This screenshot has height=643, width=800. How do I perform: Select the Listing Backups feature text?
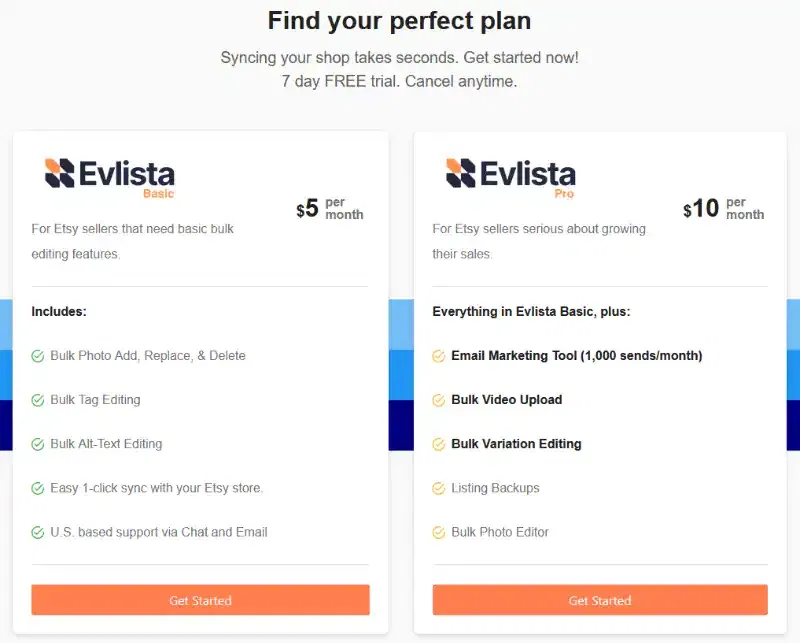pyautogui.click(x=495, y=488)
